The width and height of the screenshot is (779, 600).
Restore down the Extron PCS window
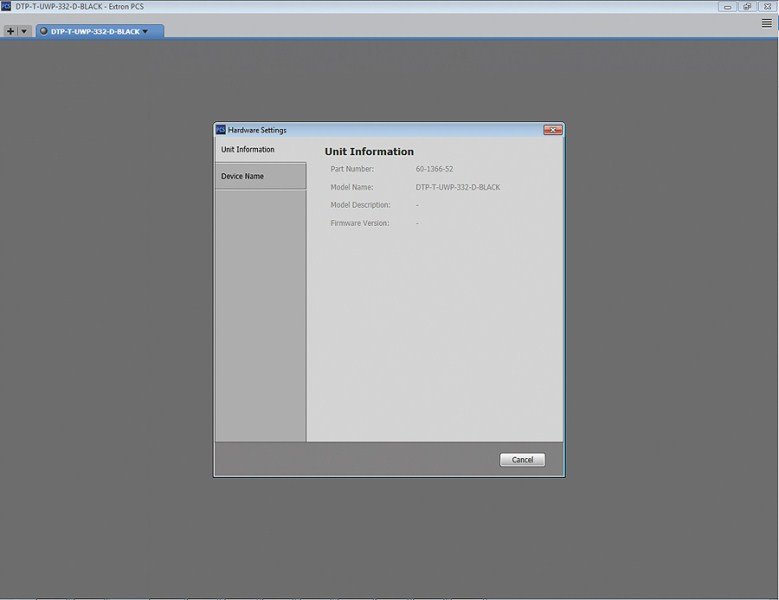(747, 6)
